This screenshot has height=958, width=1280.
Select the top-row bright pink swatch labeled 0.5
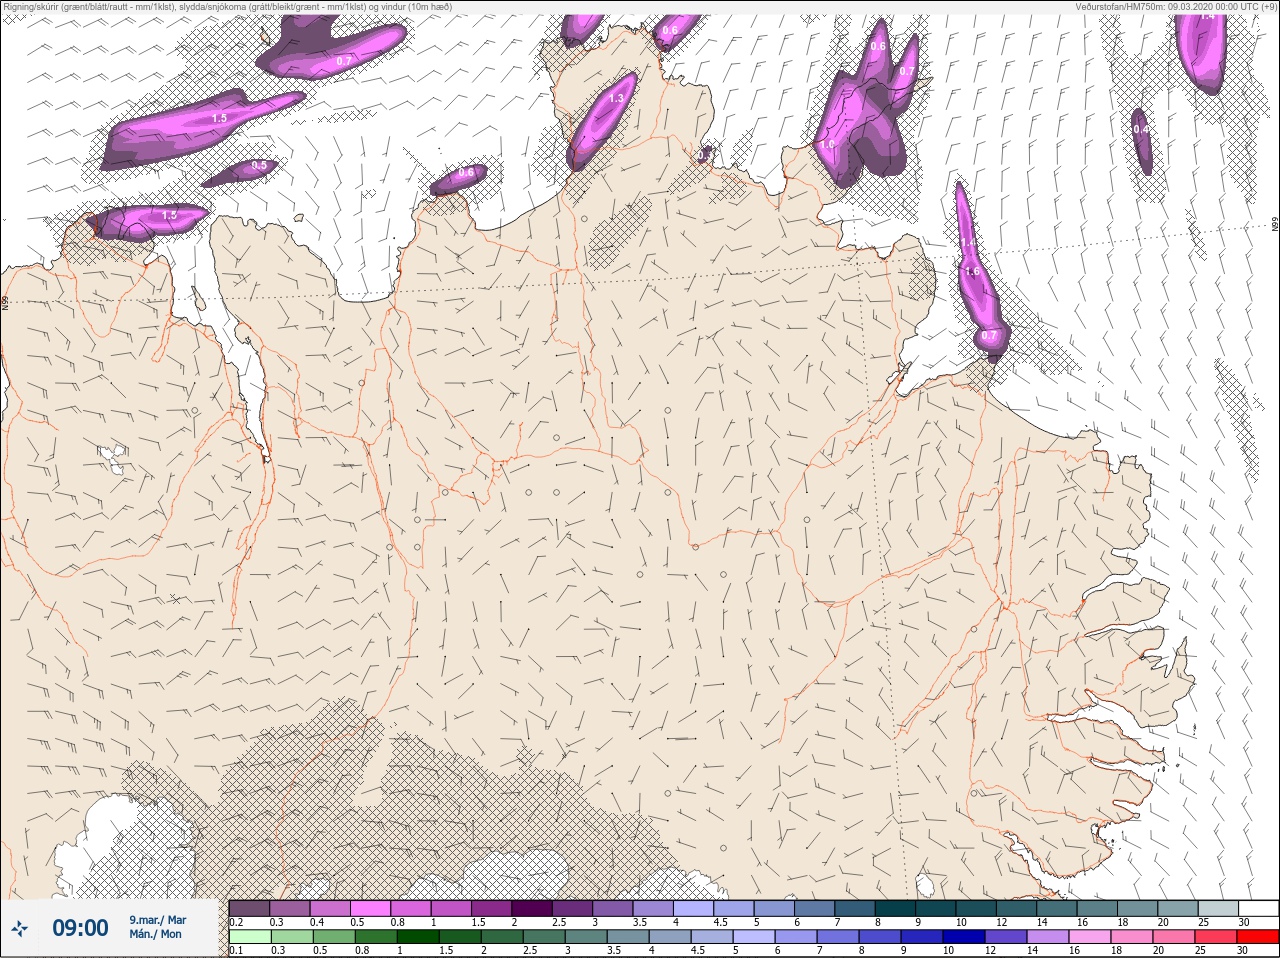click(370, 908)
